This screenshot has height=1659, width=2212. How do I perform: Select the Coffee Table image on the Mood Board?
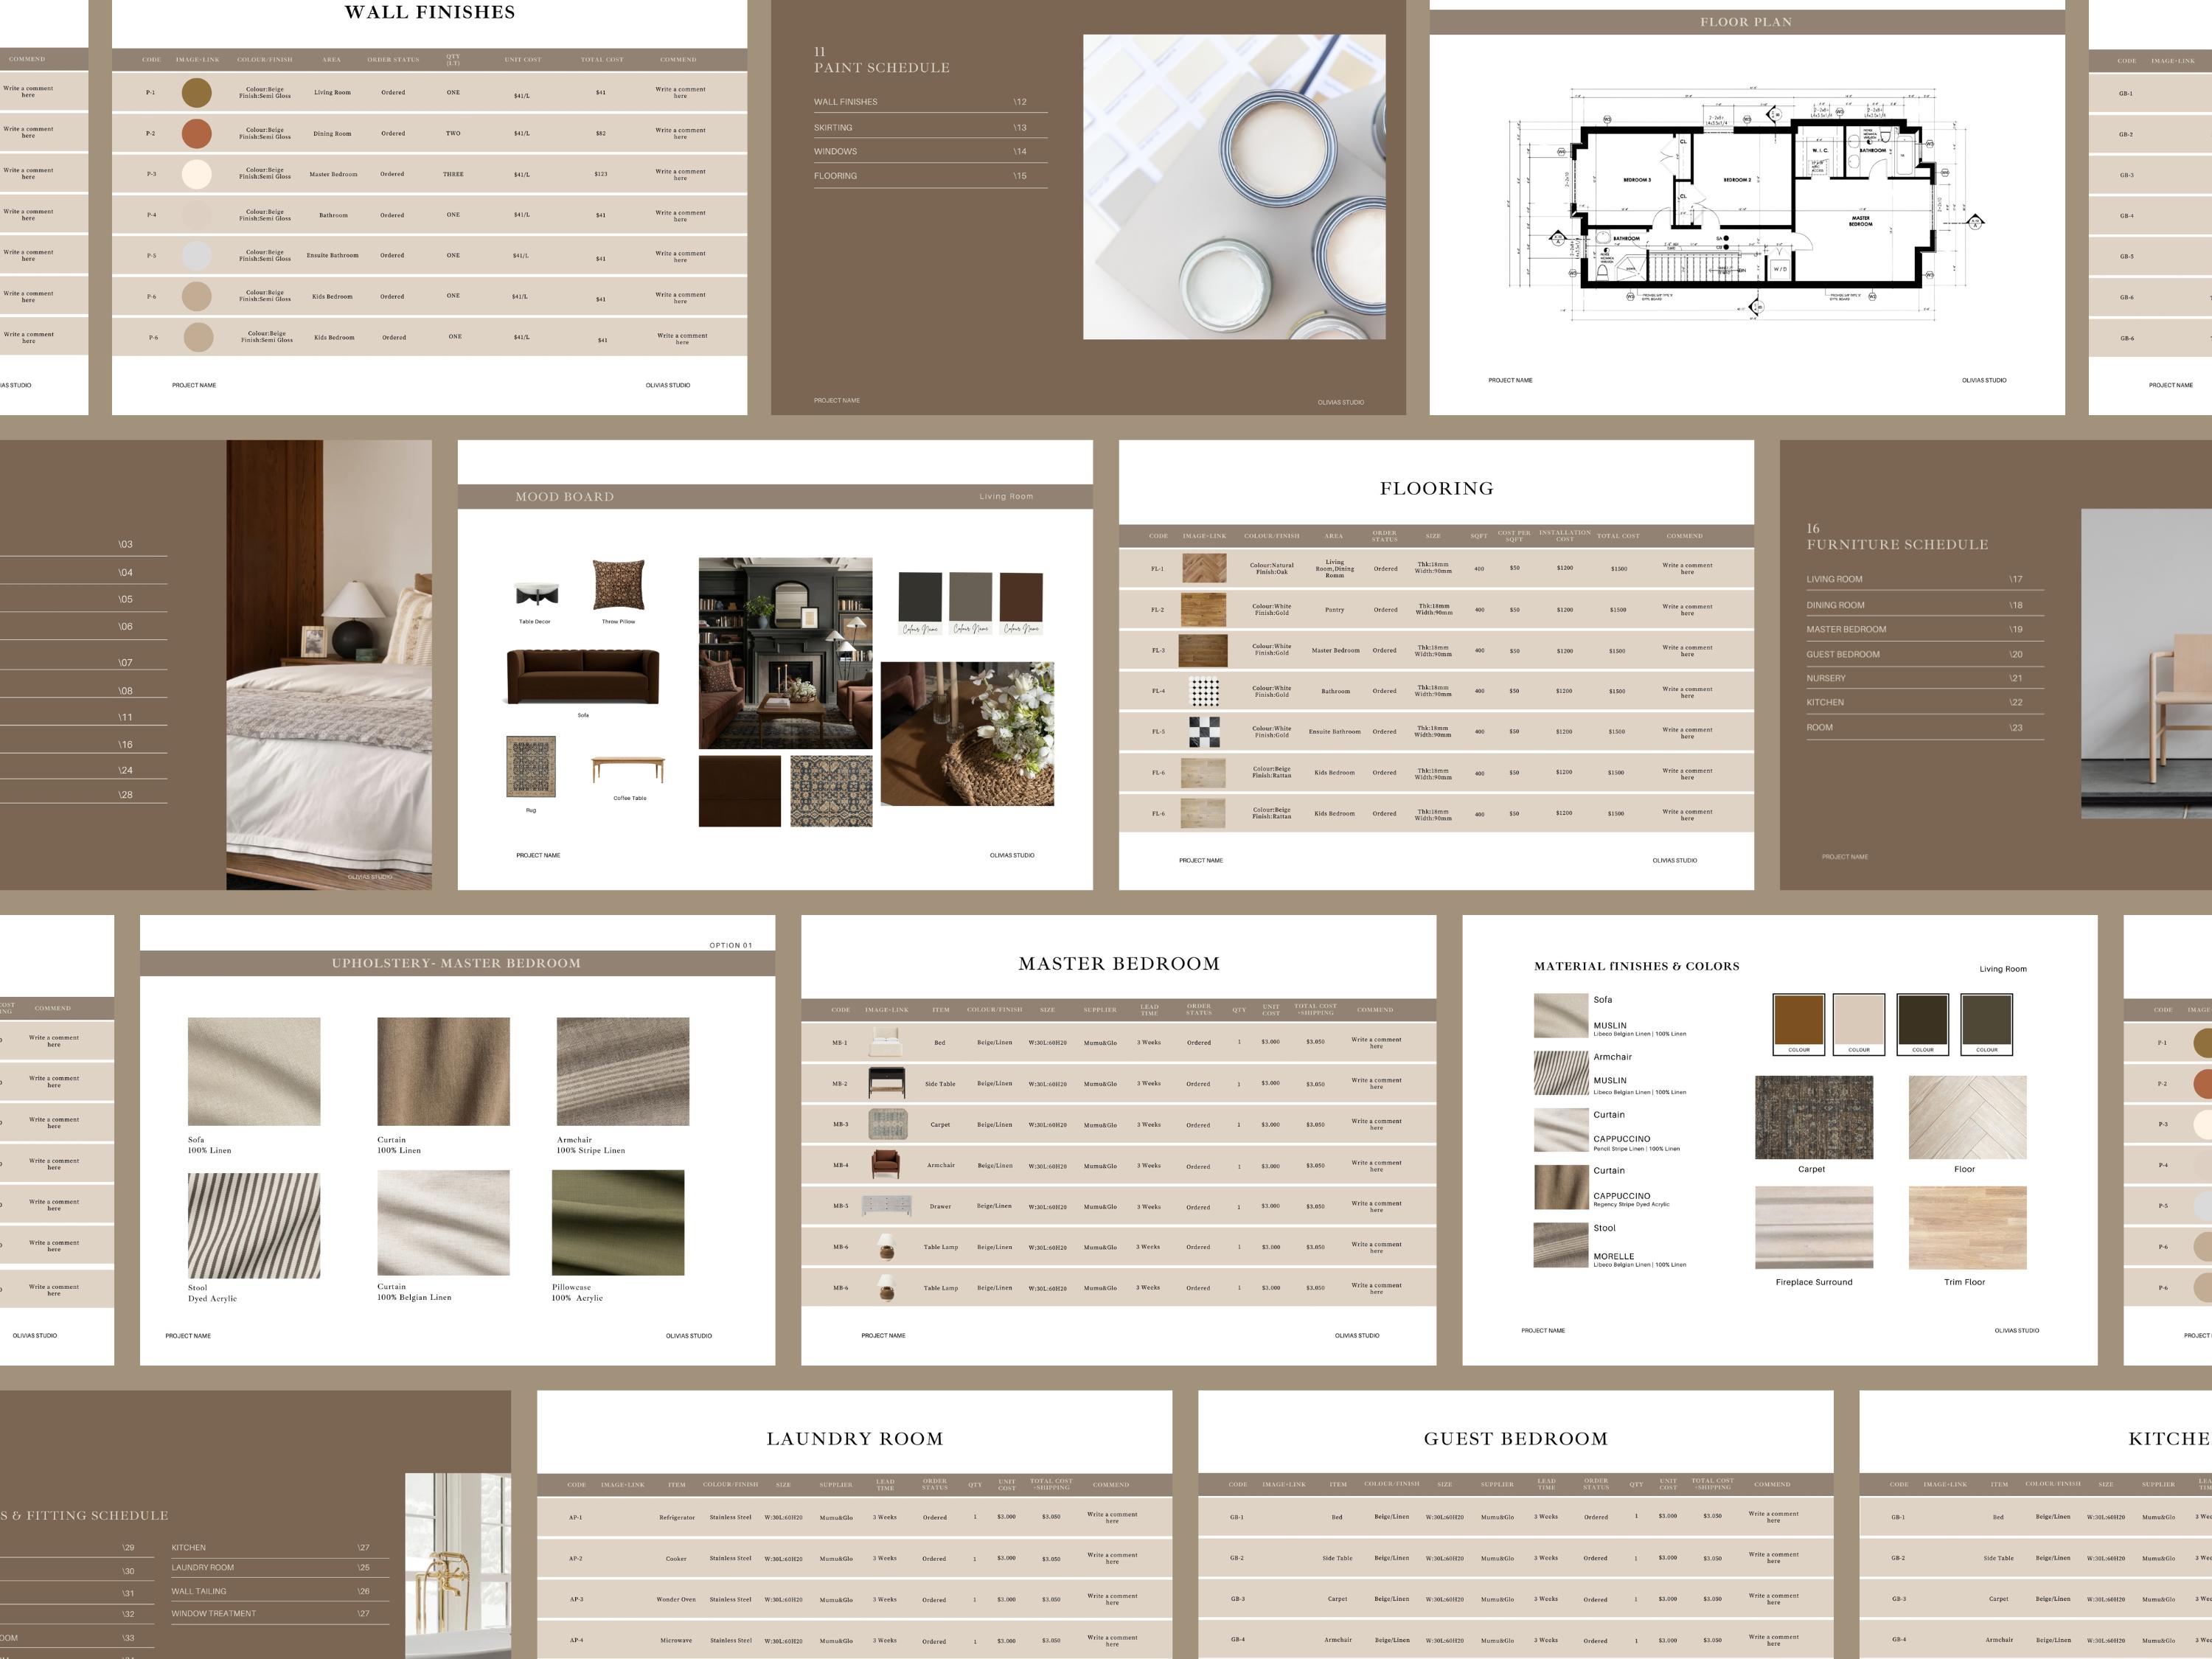tap(628, 770)
